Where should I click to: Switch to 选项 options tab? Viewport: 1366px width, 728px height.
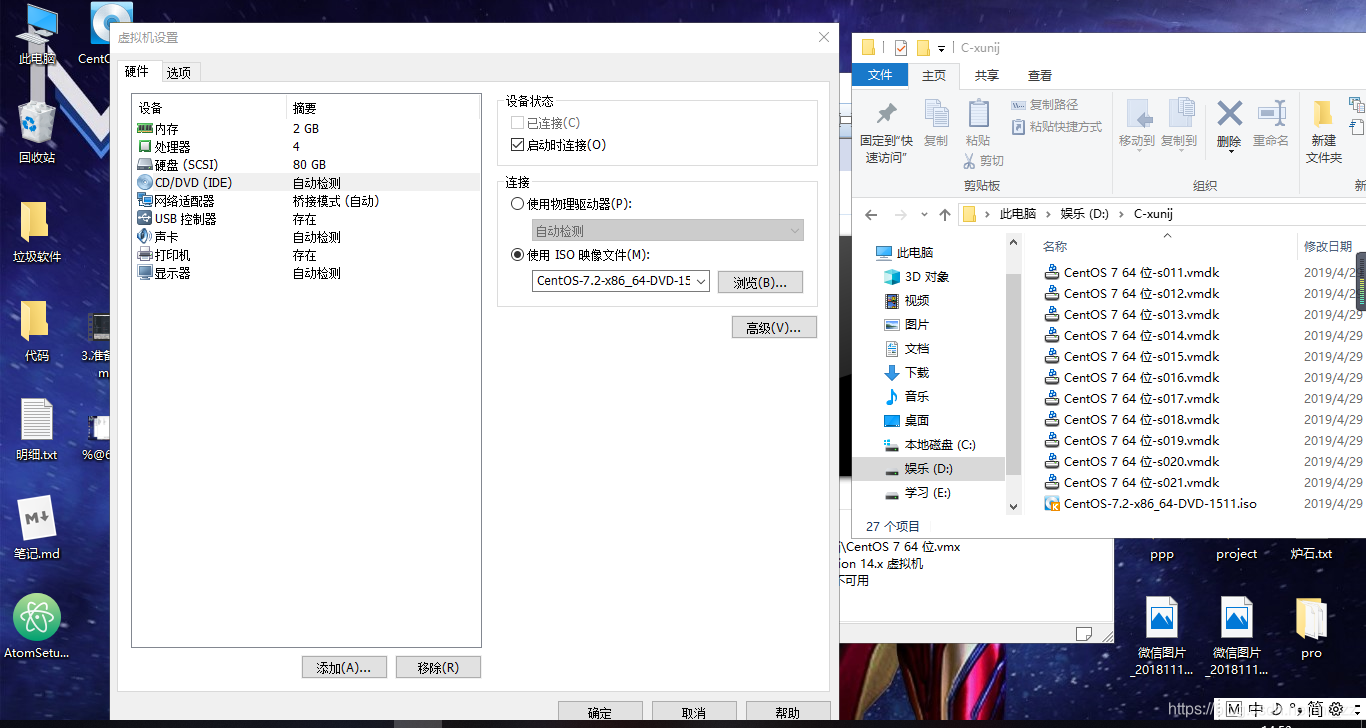(x=179, y=72)
